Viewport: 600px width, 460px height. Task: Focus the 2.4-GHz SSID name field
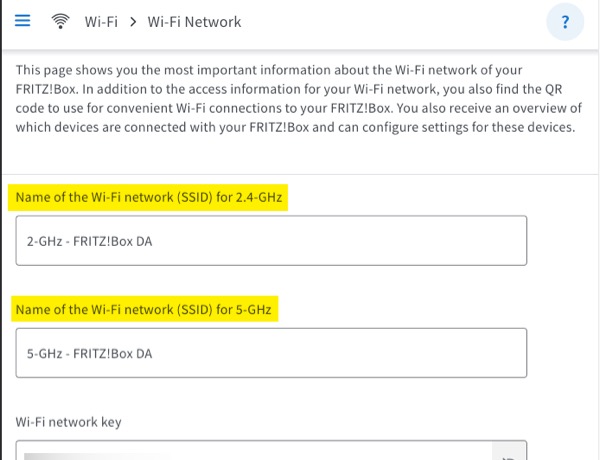271,240
